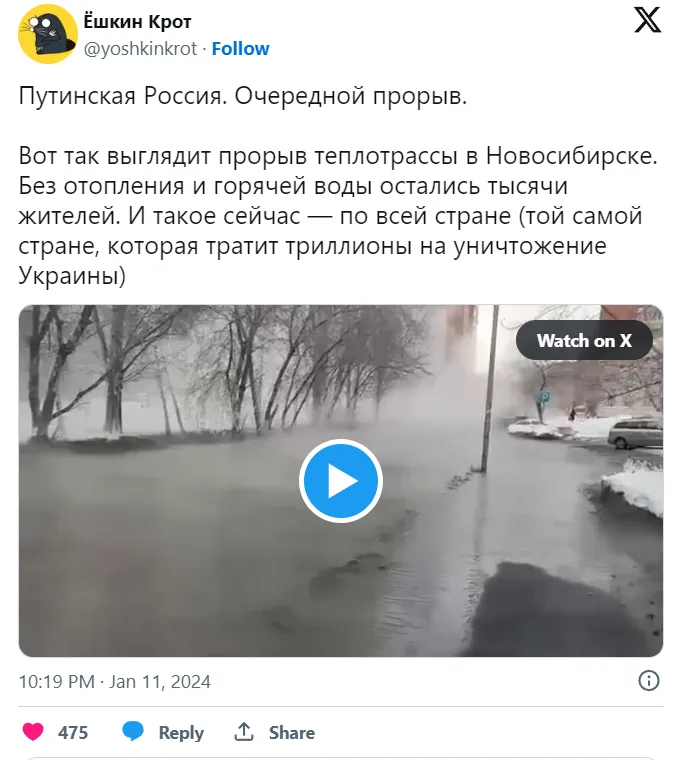Open the 10:19 PM · Jan 11, 2024 timestamp
Viewport: 684px width, 760px height.
115,681
